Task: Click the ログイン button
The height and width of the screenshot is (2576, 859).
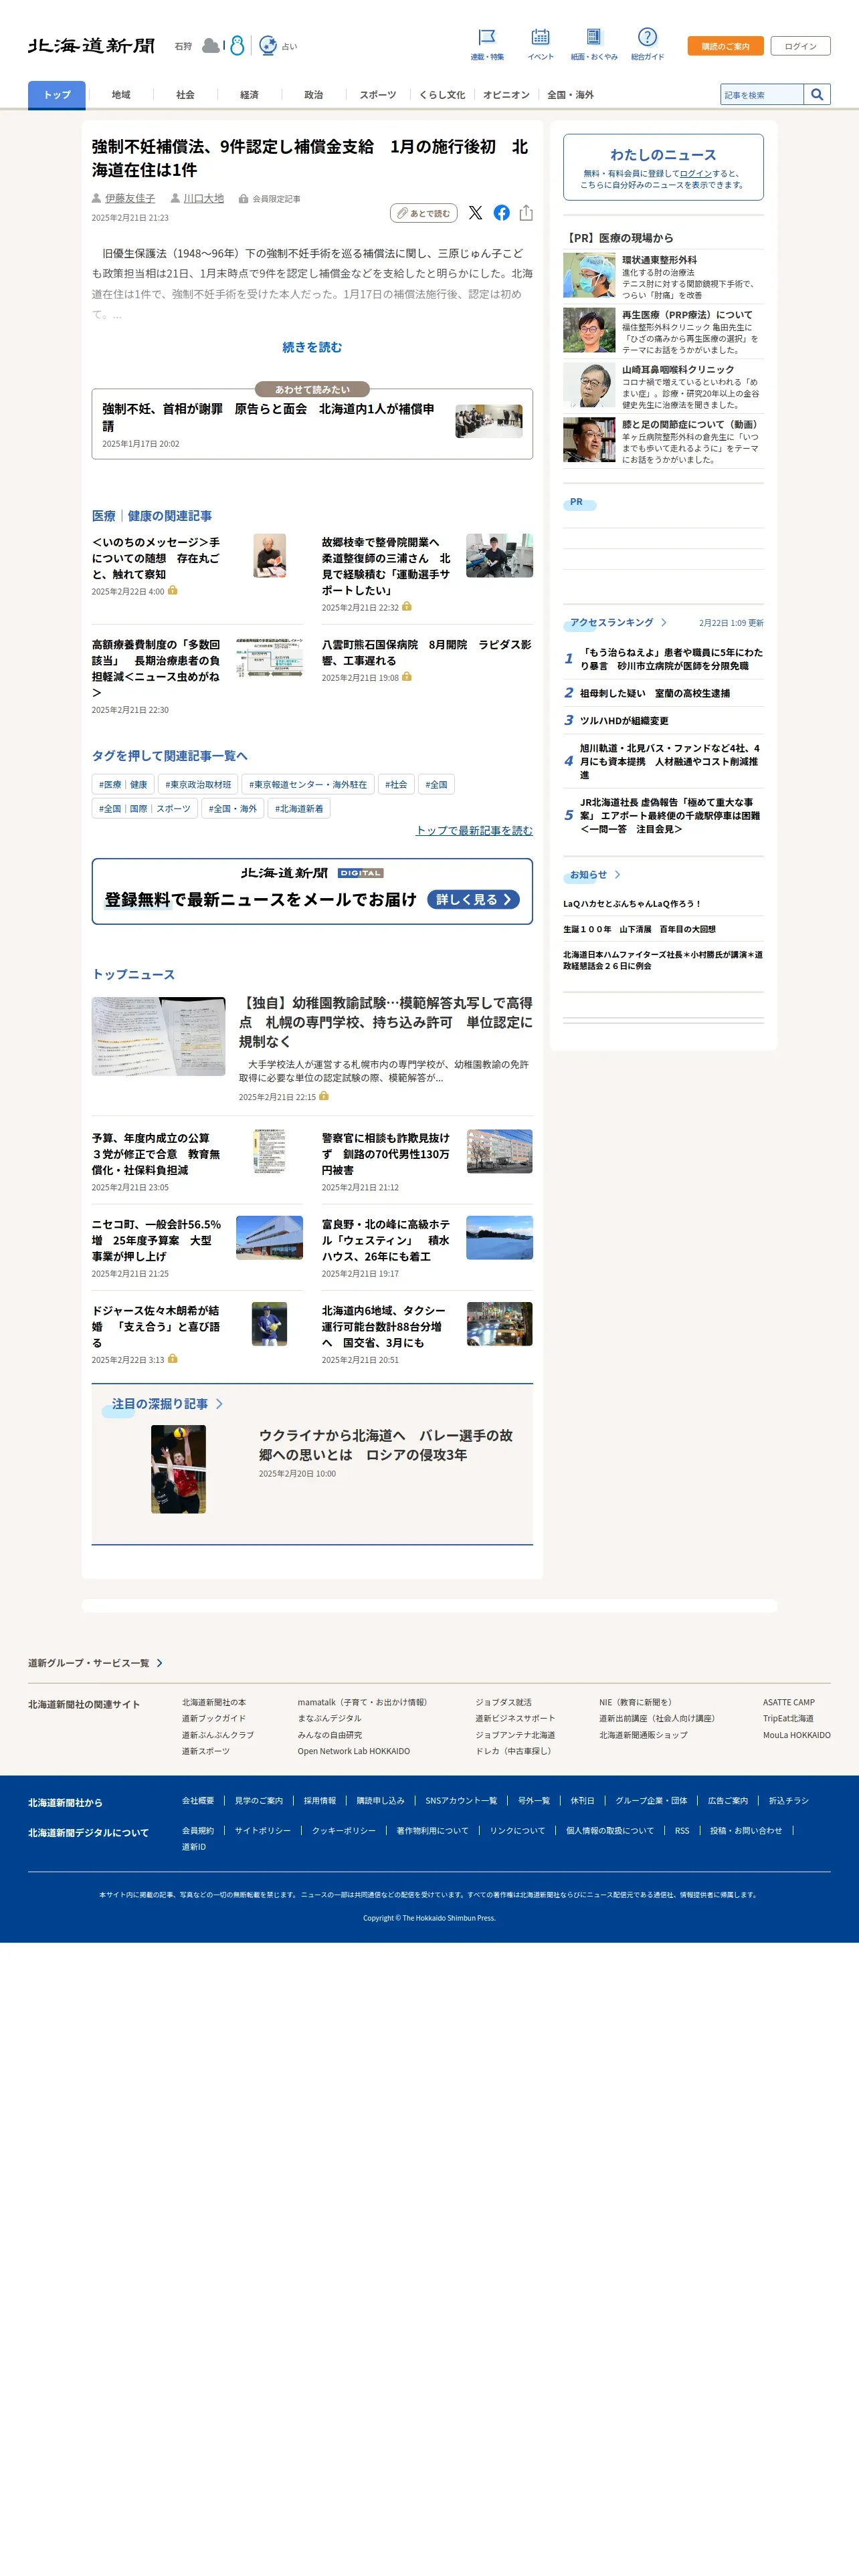Action: click(800, 46)
